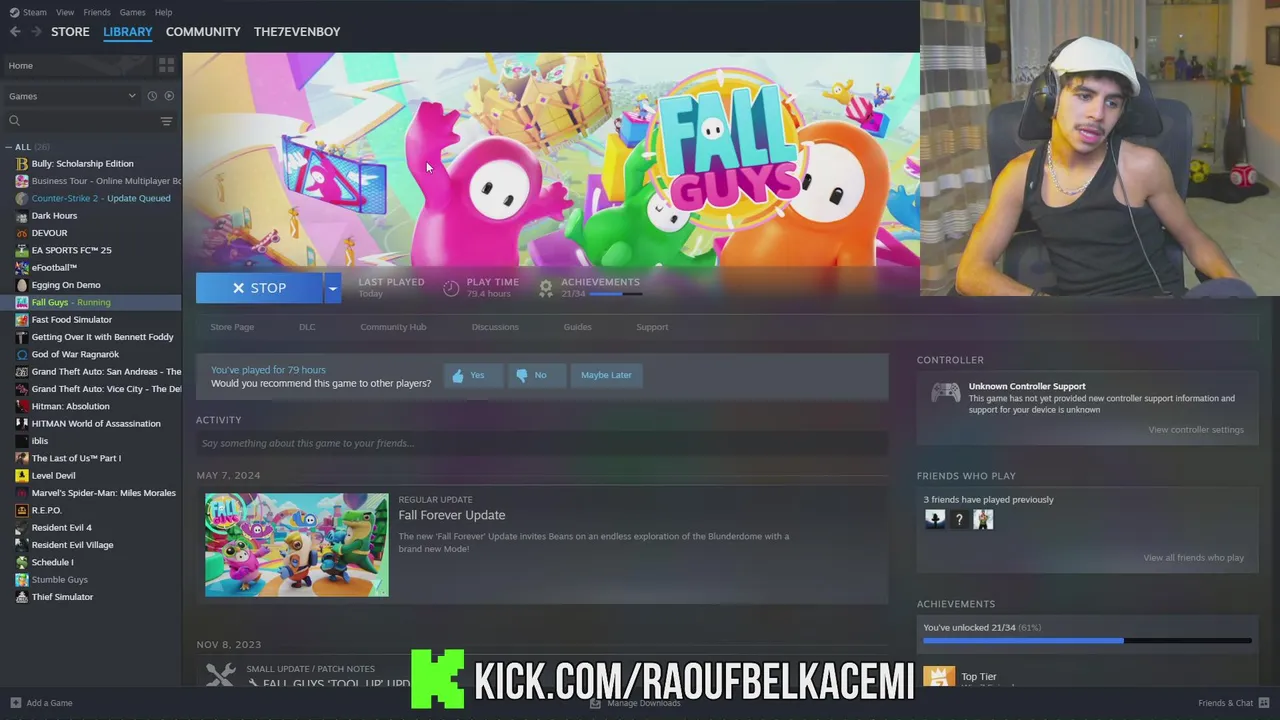Image resolution: width=1280 pixels, height=720 pixels.
Task: Select EA SPORTS FC 25 in library
Action: click(71, 250)
